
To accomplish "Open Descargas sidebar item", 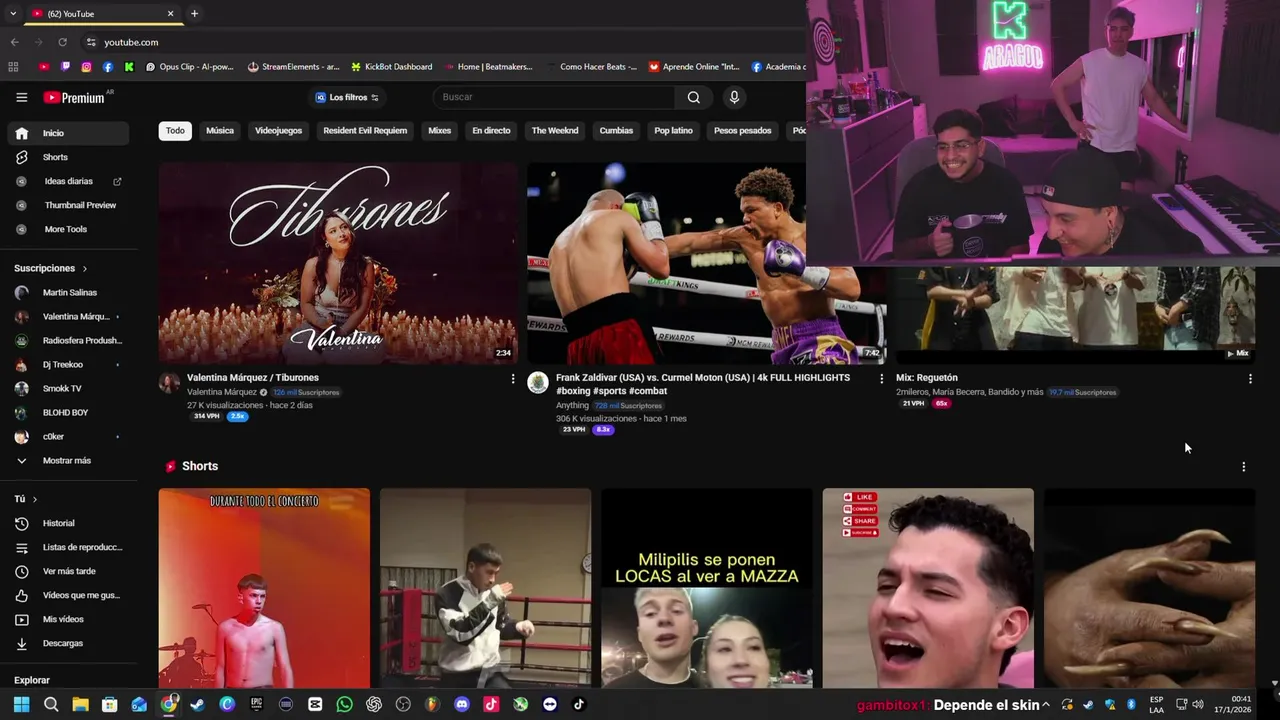I will point(69,643).
